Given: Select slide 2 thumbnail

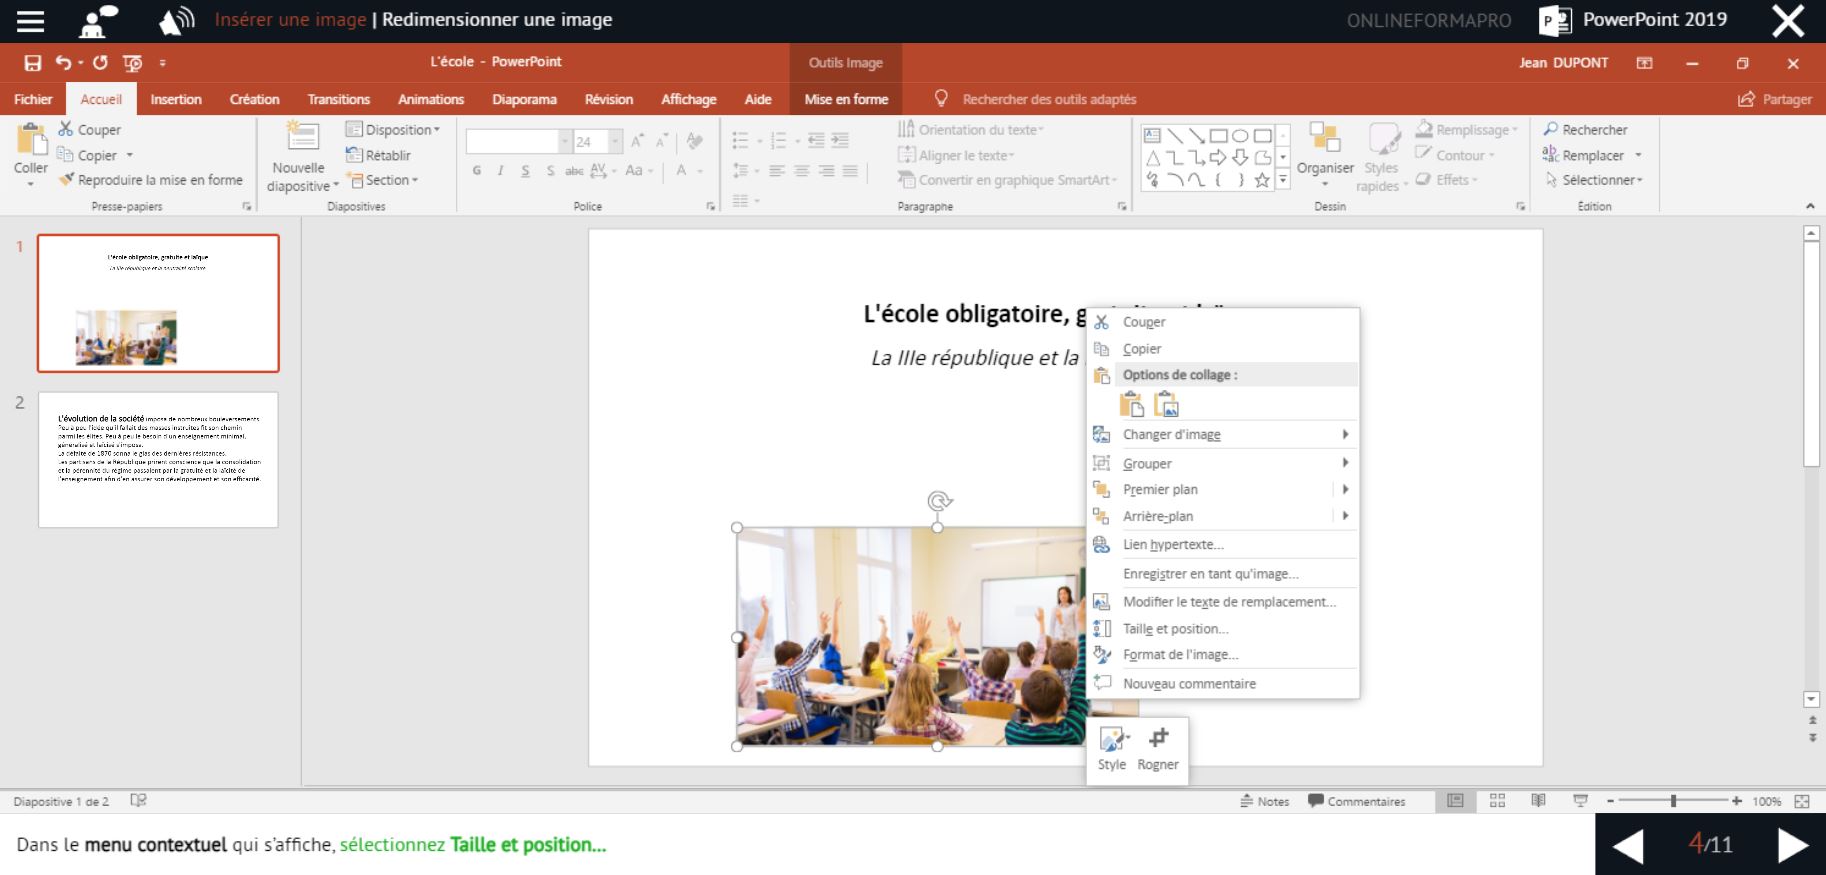Looking at the screenshot, I should [158, 460].
